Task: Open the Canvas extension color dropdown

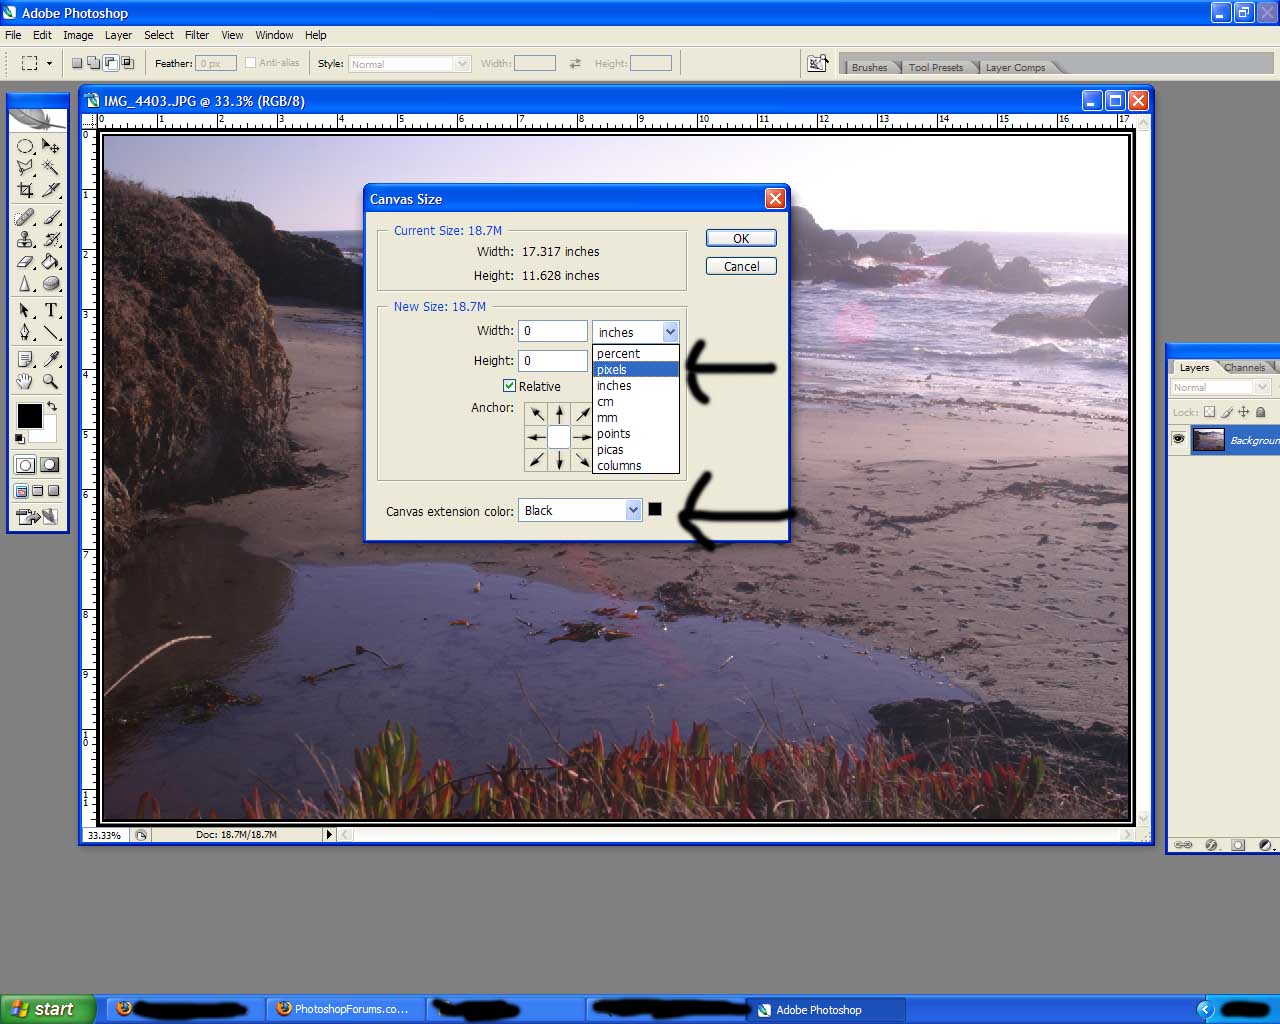Action: point(634,510)
